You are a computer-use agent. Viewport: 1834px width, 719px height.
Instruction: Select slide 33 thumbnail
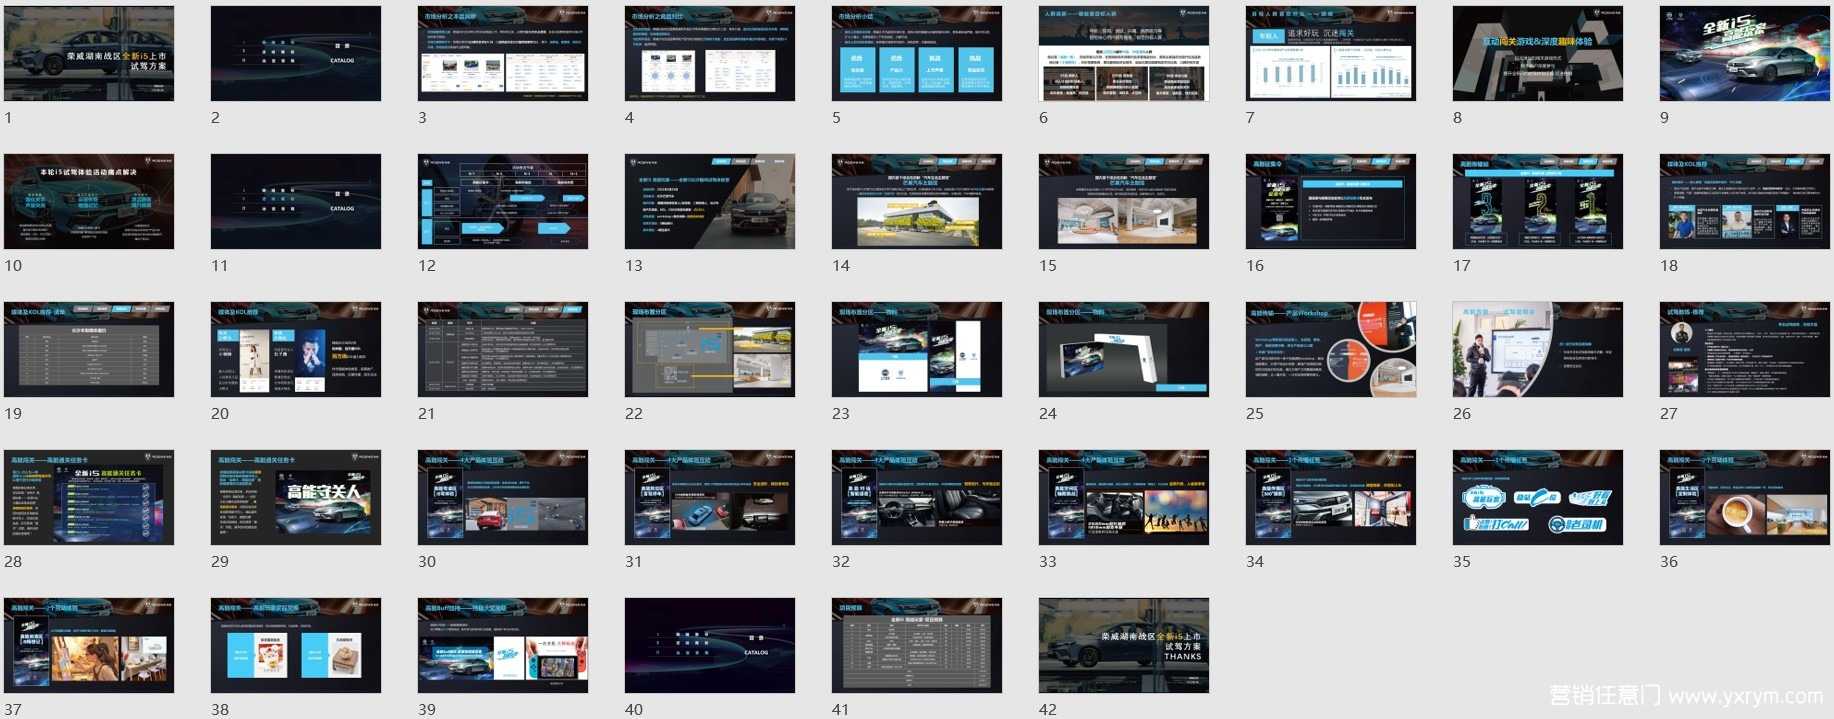[x=1124, y=497]
